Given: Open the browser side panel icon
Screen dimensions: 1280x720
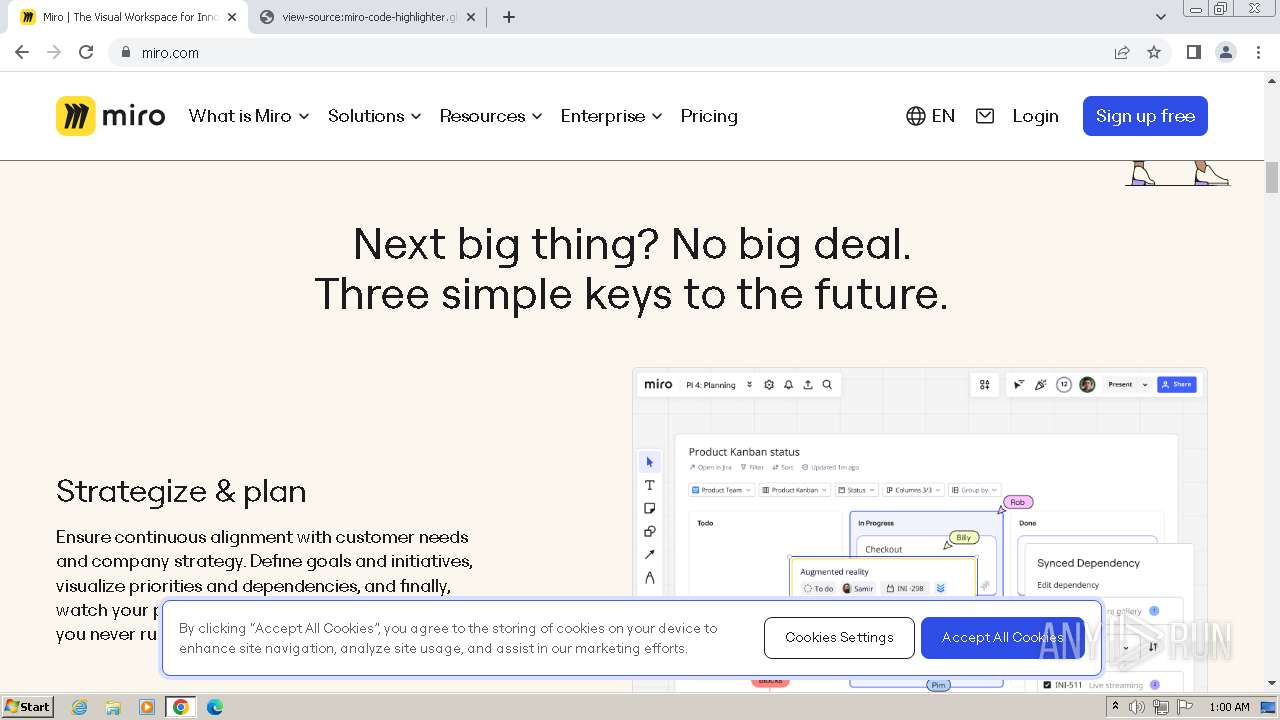Looking at the screenshot, I should (1194, 52).
